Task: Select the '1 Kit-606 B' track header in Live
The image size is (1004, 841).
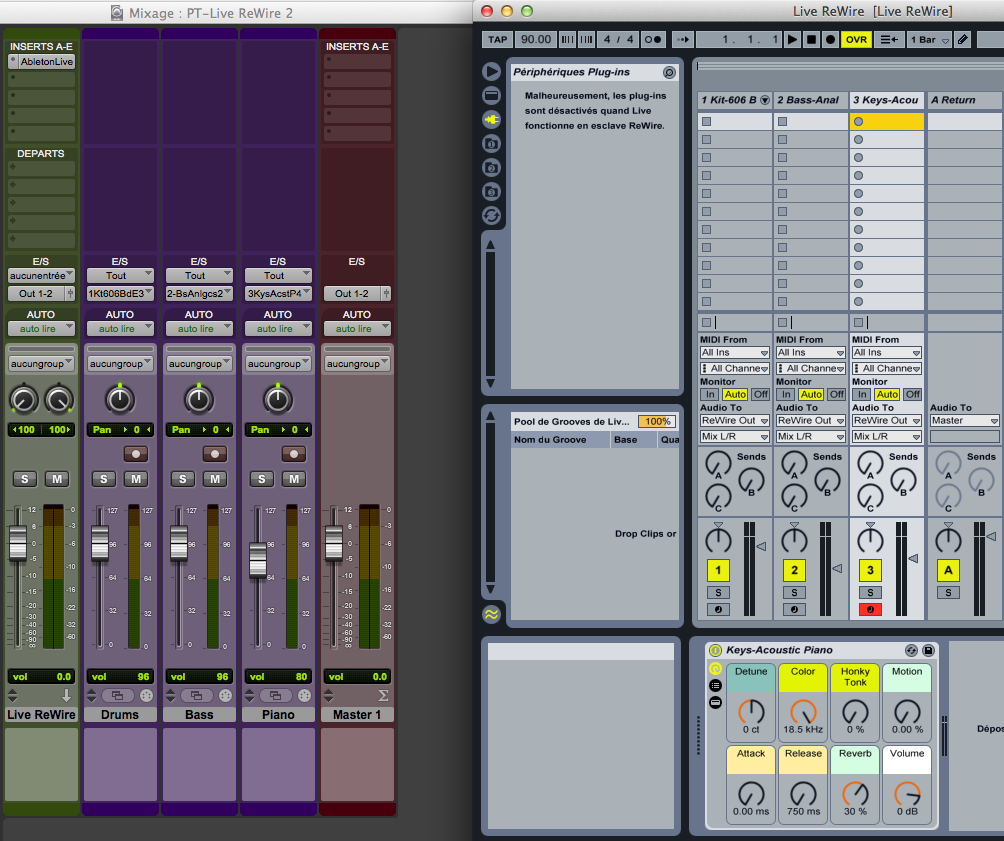Action: coord(734,100)
